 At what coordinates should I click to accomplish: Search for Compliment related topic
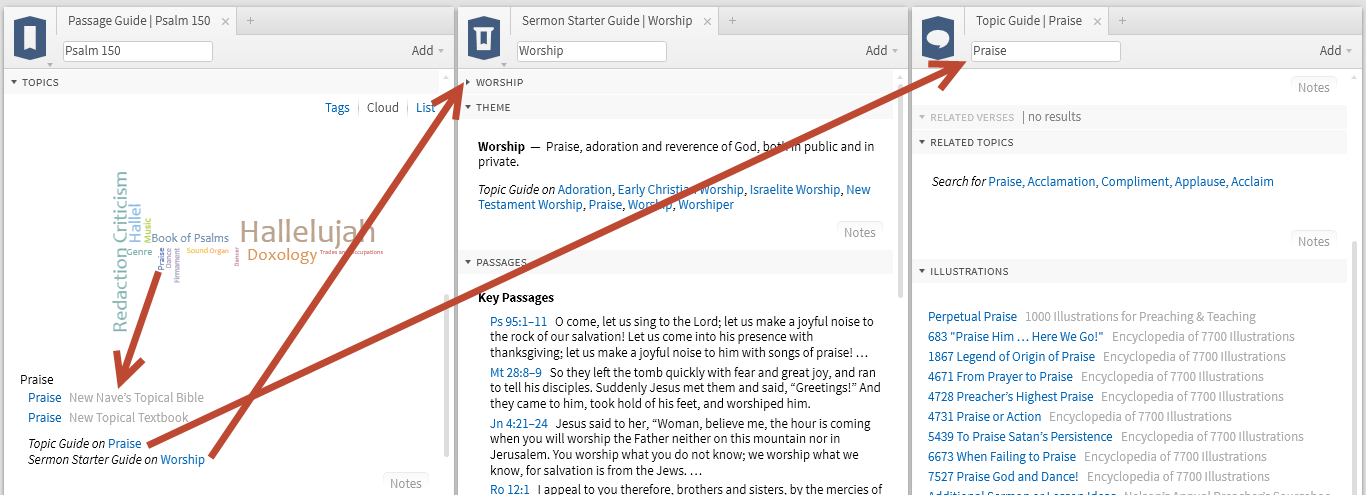(x=1134, y=182)
